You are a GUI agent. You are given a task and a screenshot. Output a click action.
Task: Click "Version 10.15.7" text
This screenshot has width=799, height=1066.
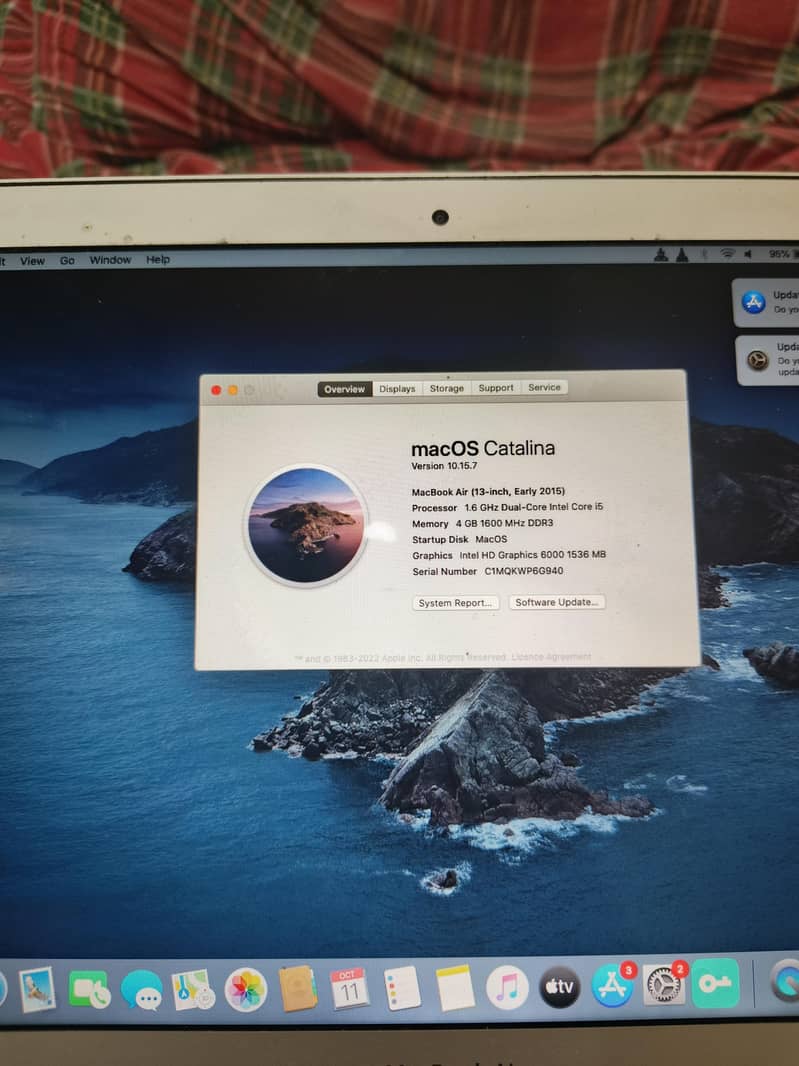point(444,466)
